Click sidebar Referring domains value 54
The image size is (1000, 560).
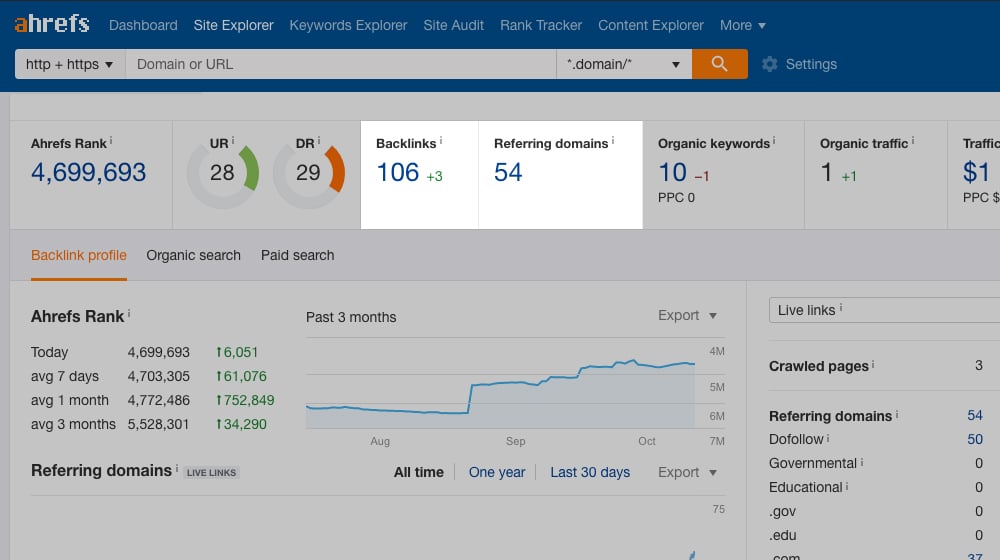[974, 415]
